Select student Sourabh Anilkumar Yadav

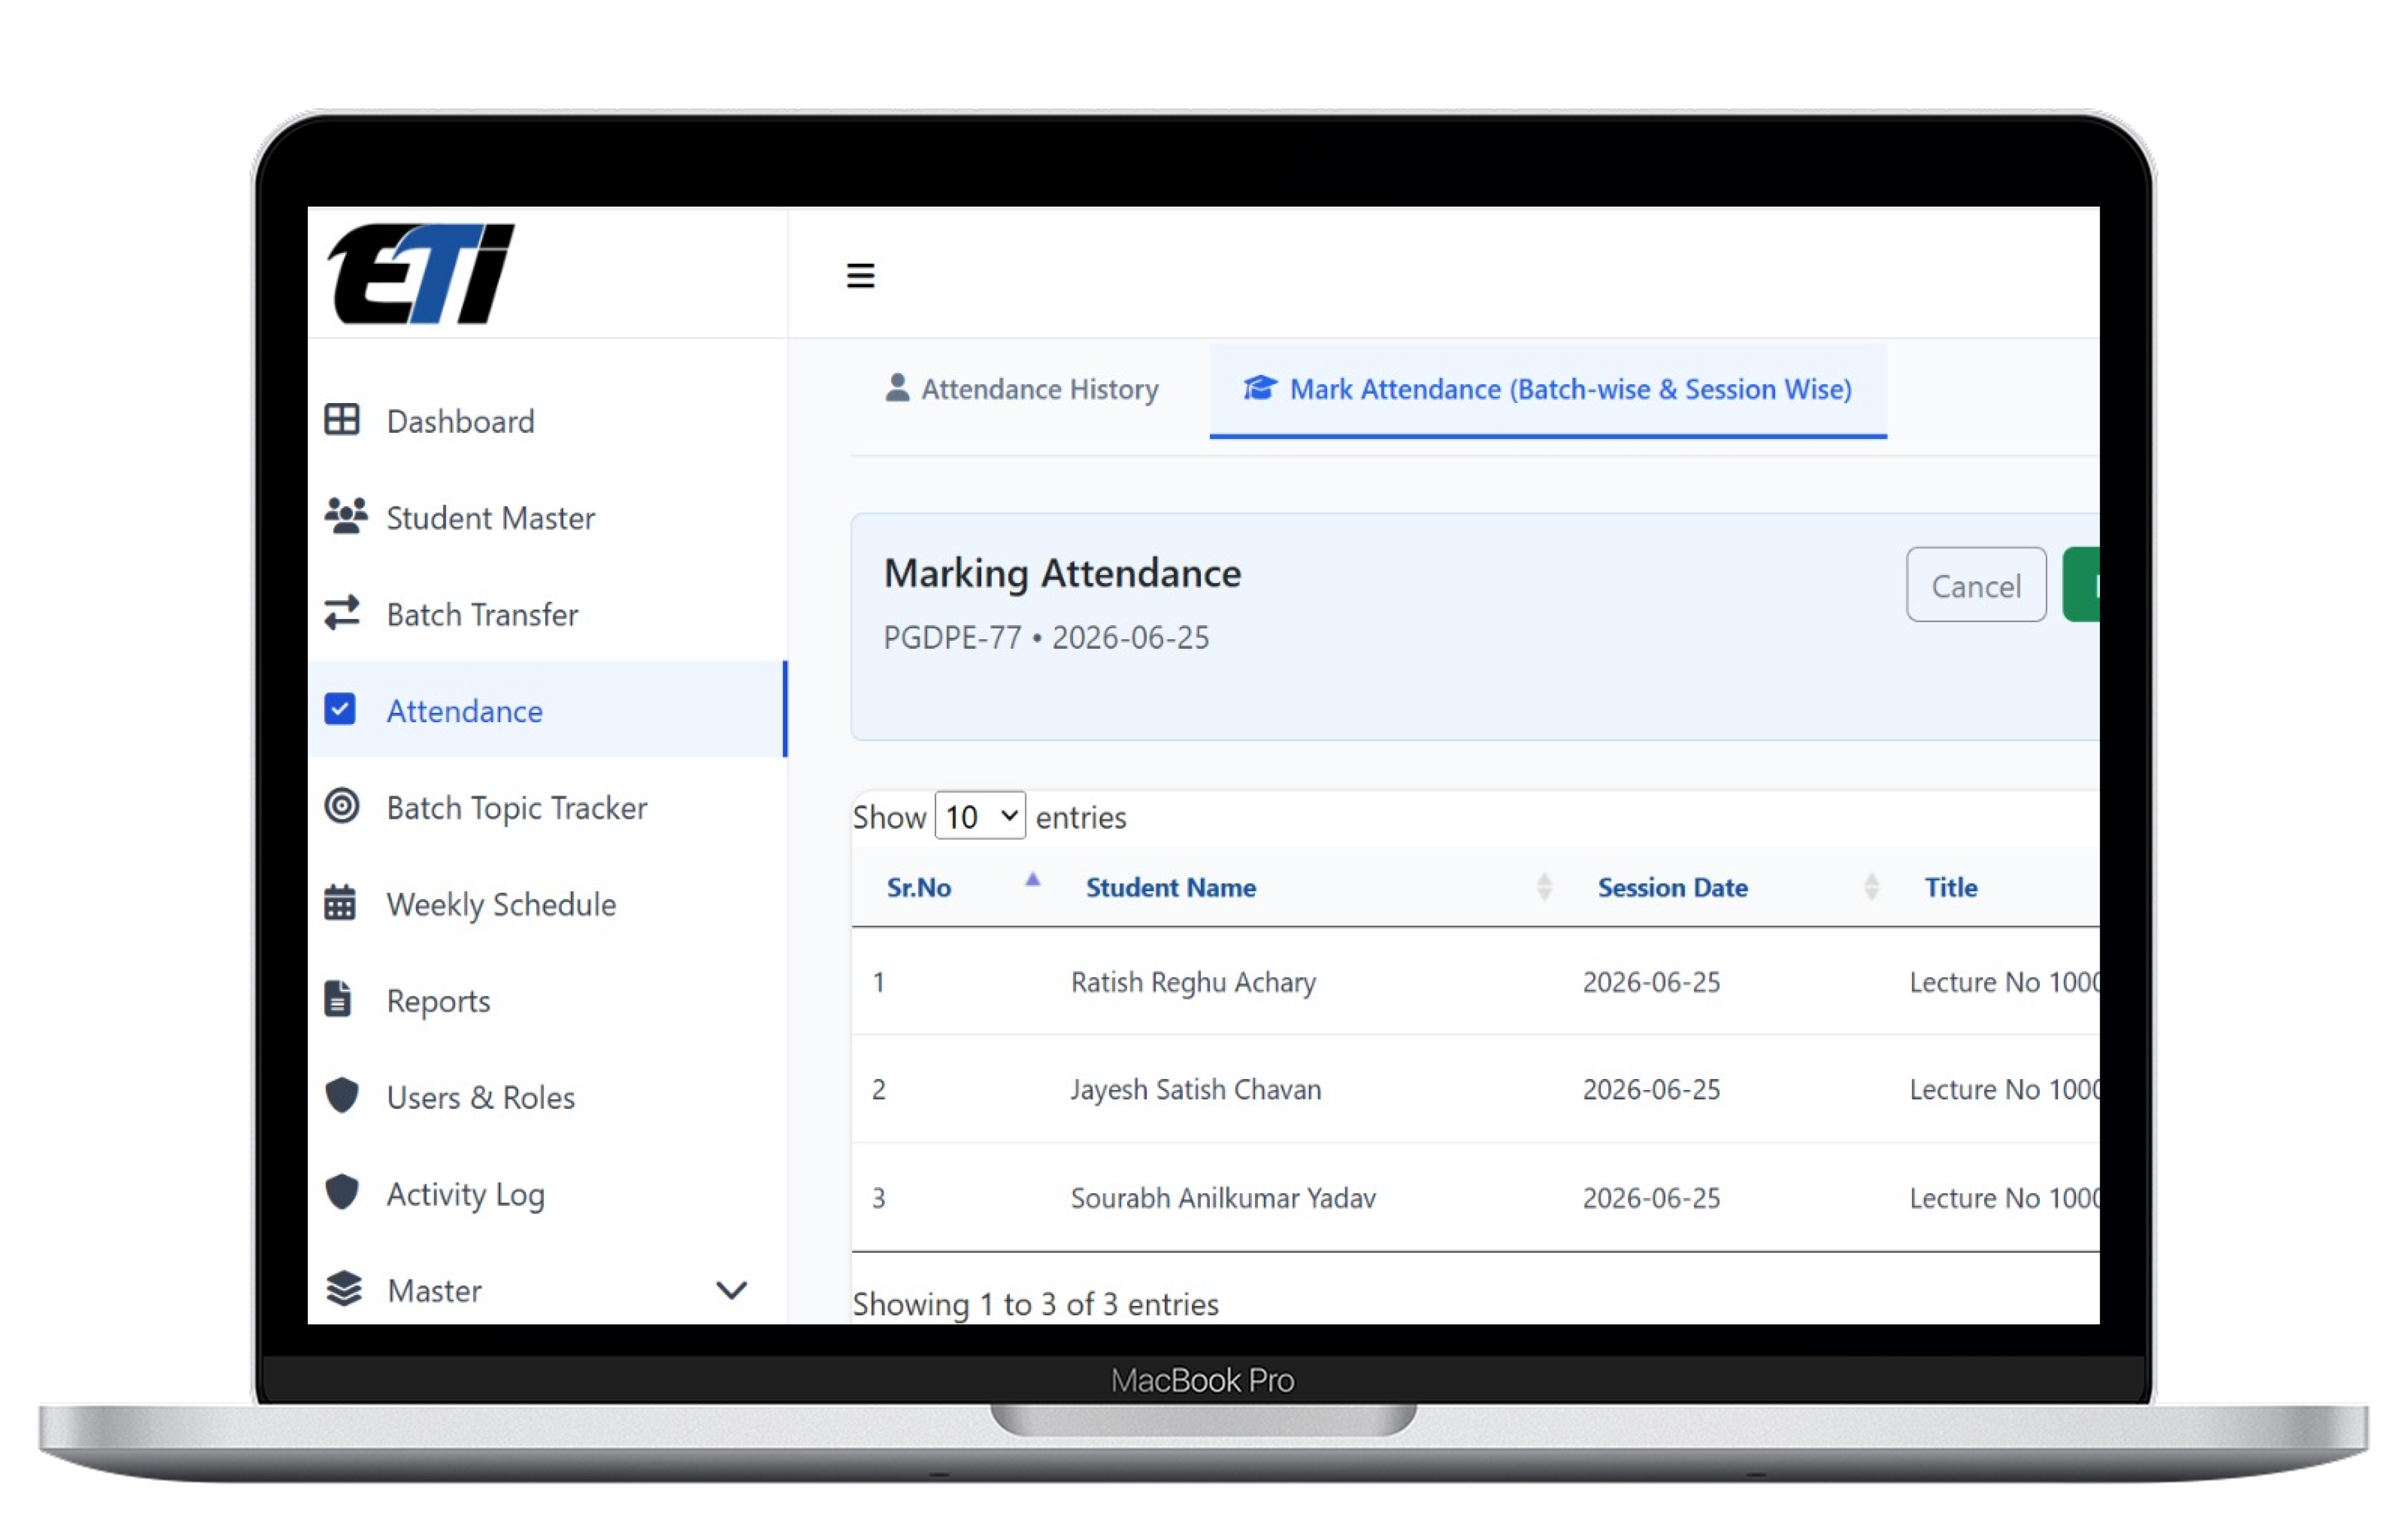click(x=1223, y=1198)
